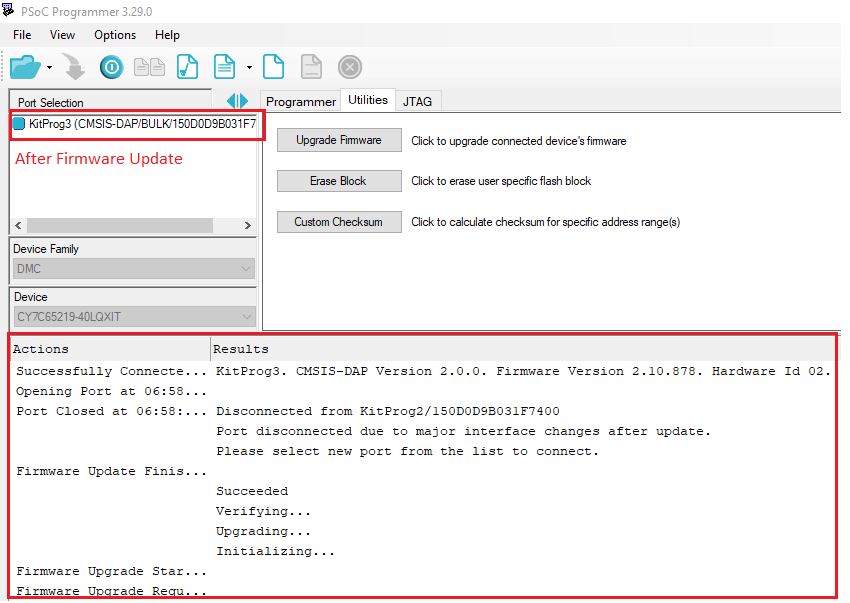Click the "Click to upgrade connected device's firmware" text
This screenshot has width=850, height=603.
coord(519,142)
